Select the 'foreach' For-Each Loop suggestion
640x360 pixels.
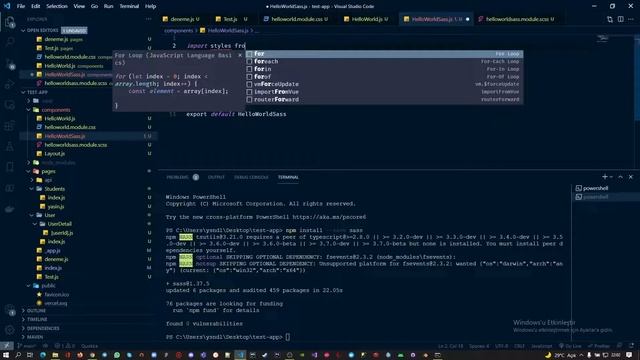click(x=384, y=62)
